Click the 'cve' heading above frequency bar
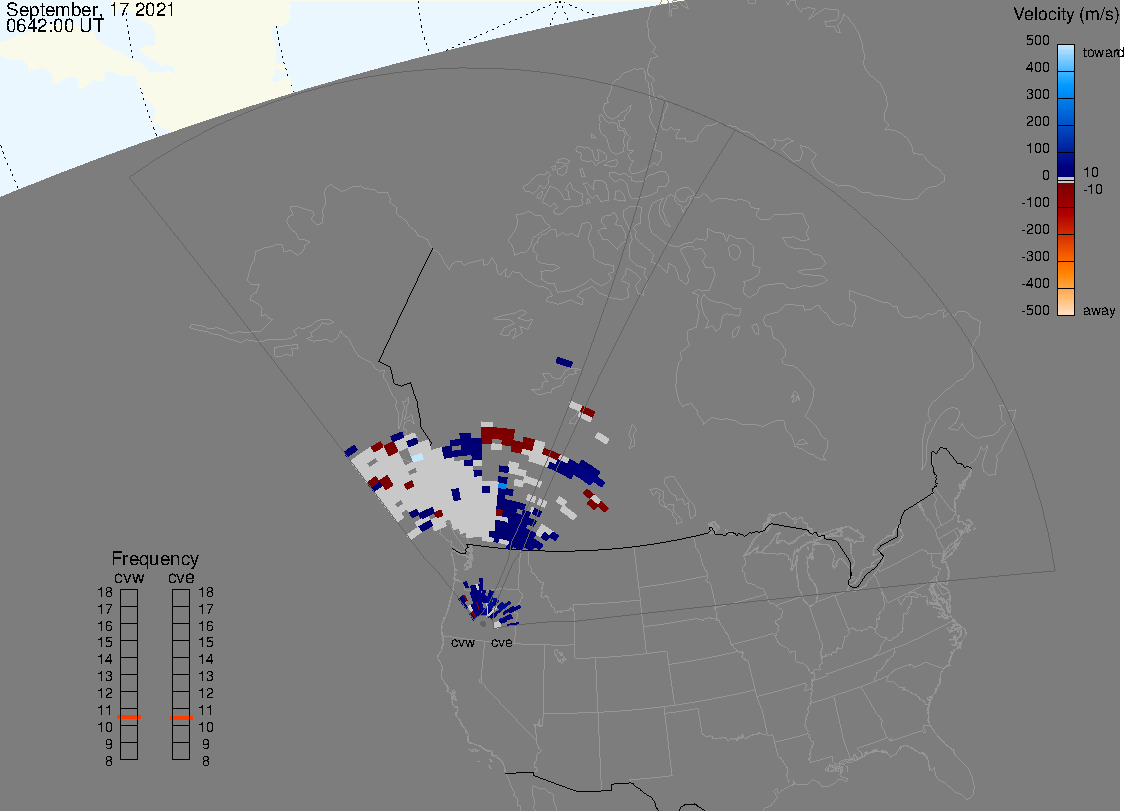 click(x=181, y=577)
